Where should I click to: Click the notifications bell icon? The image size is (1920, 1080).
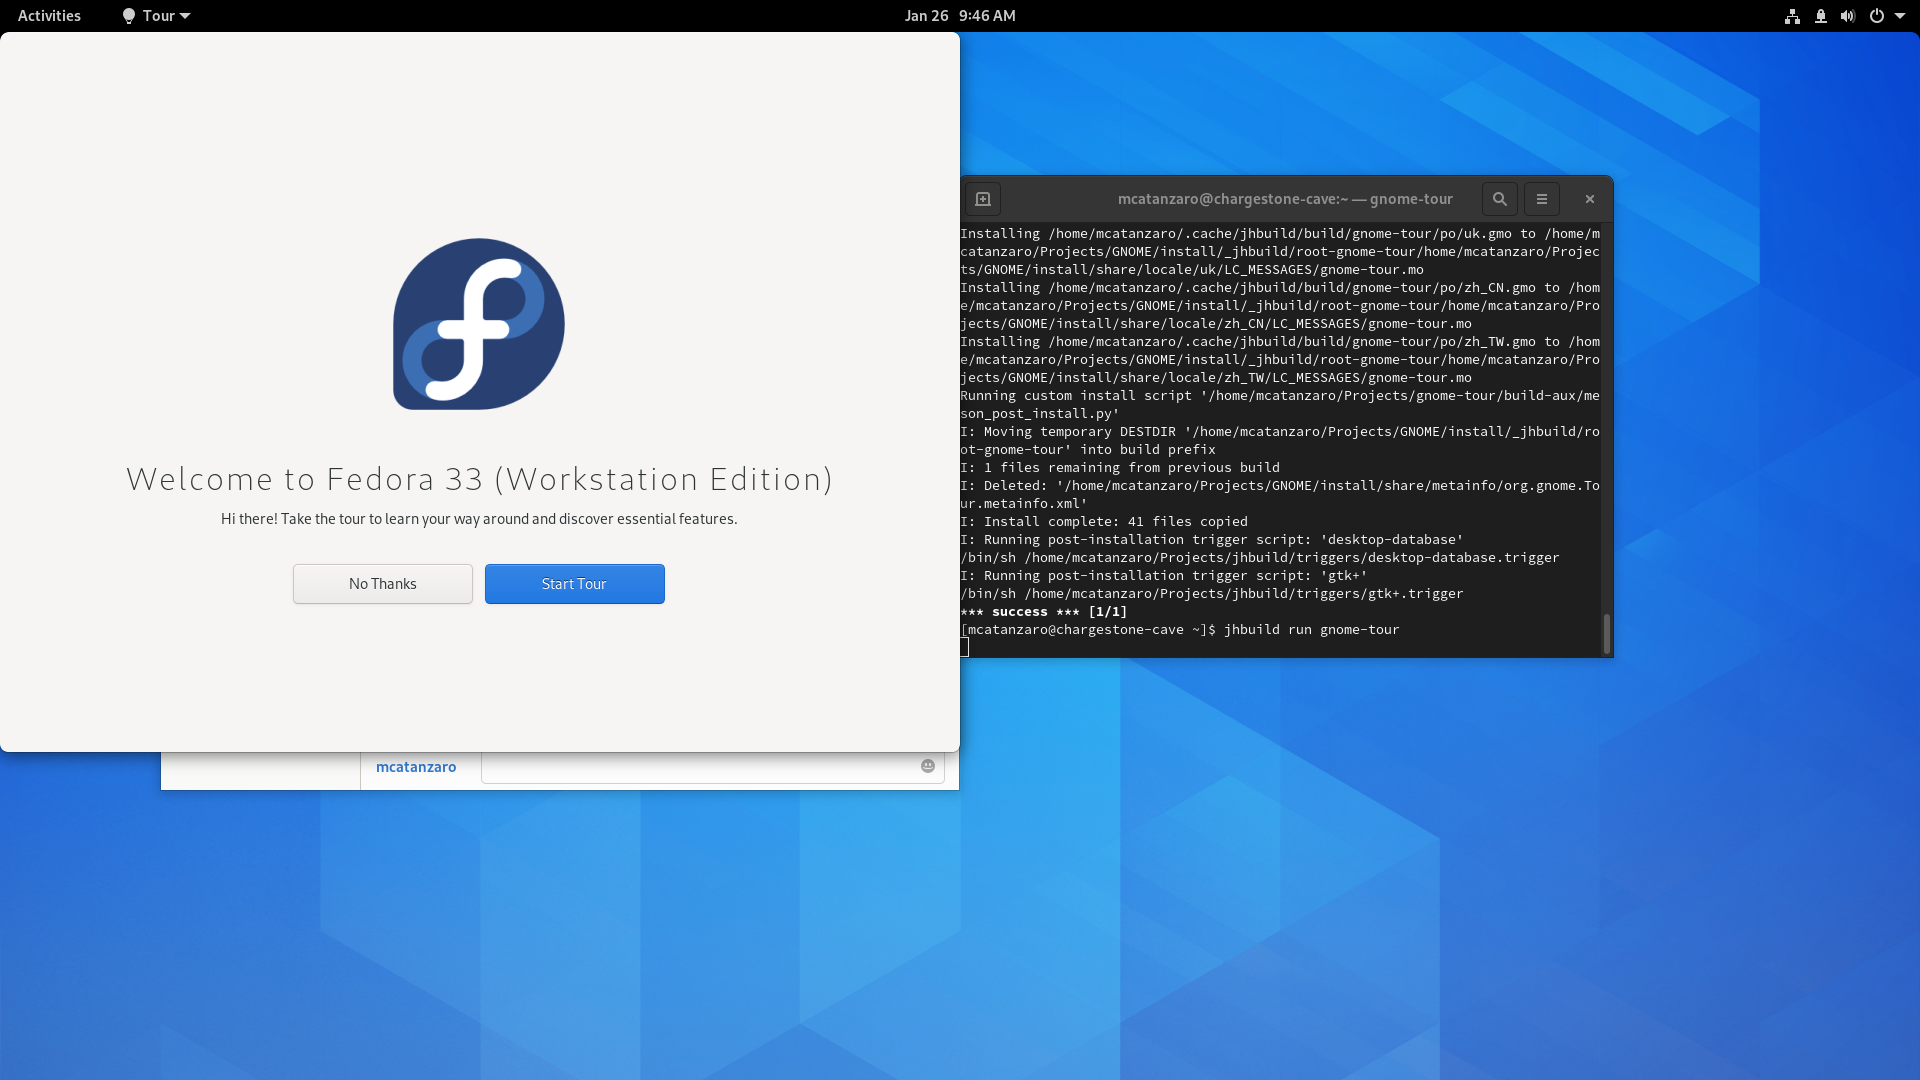pos(1820,16)
